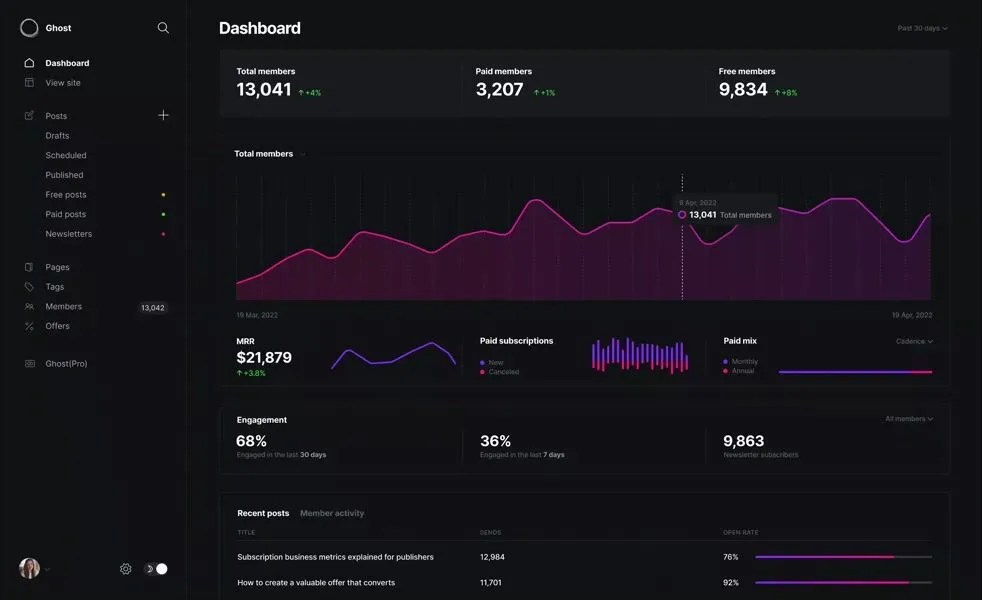Open the Cadence dropdown in Paid mix
Screen dimensions: 982x600
click(915, 340)
